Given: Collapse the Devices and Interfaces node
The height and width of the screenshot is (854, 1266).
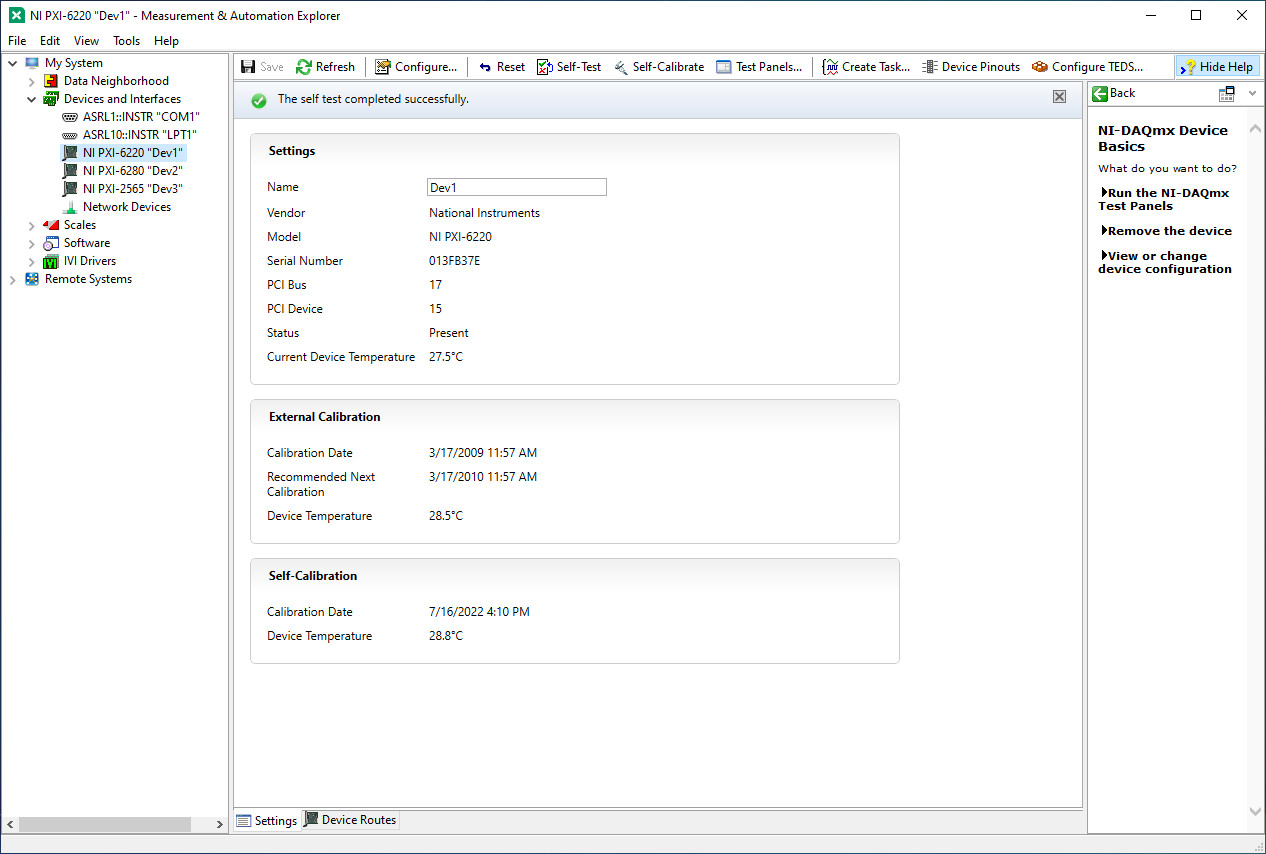Looking at the screenshot, I should click(32, 99).
